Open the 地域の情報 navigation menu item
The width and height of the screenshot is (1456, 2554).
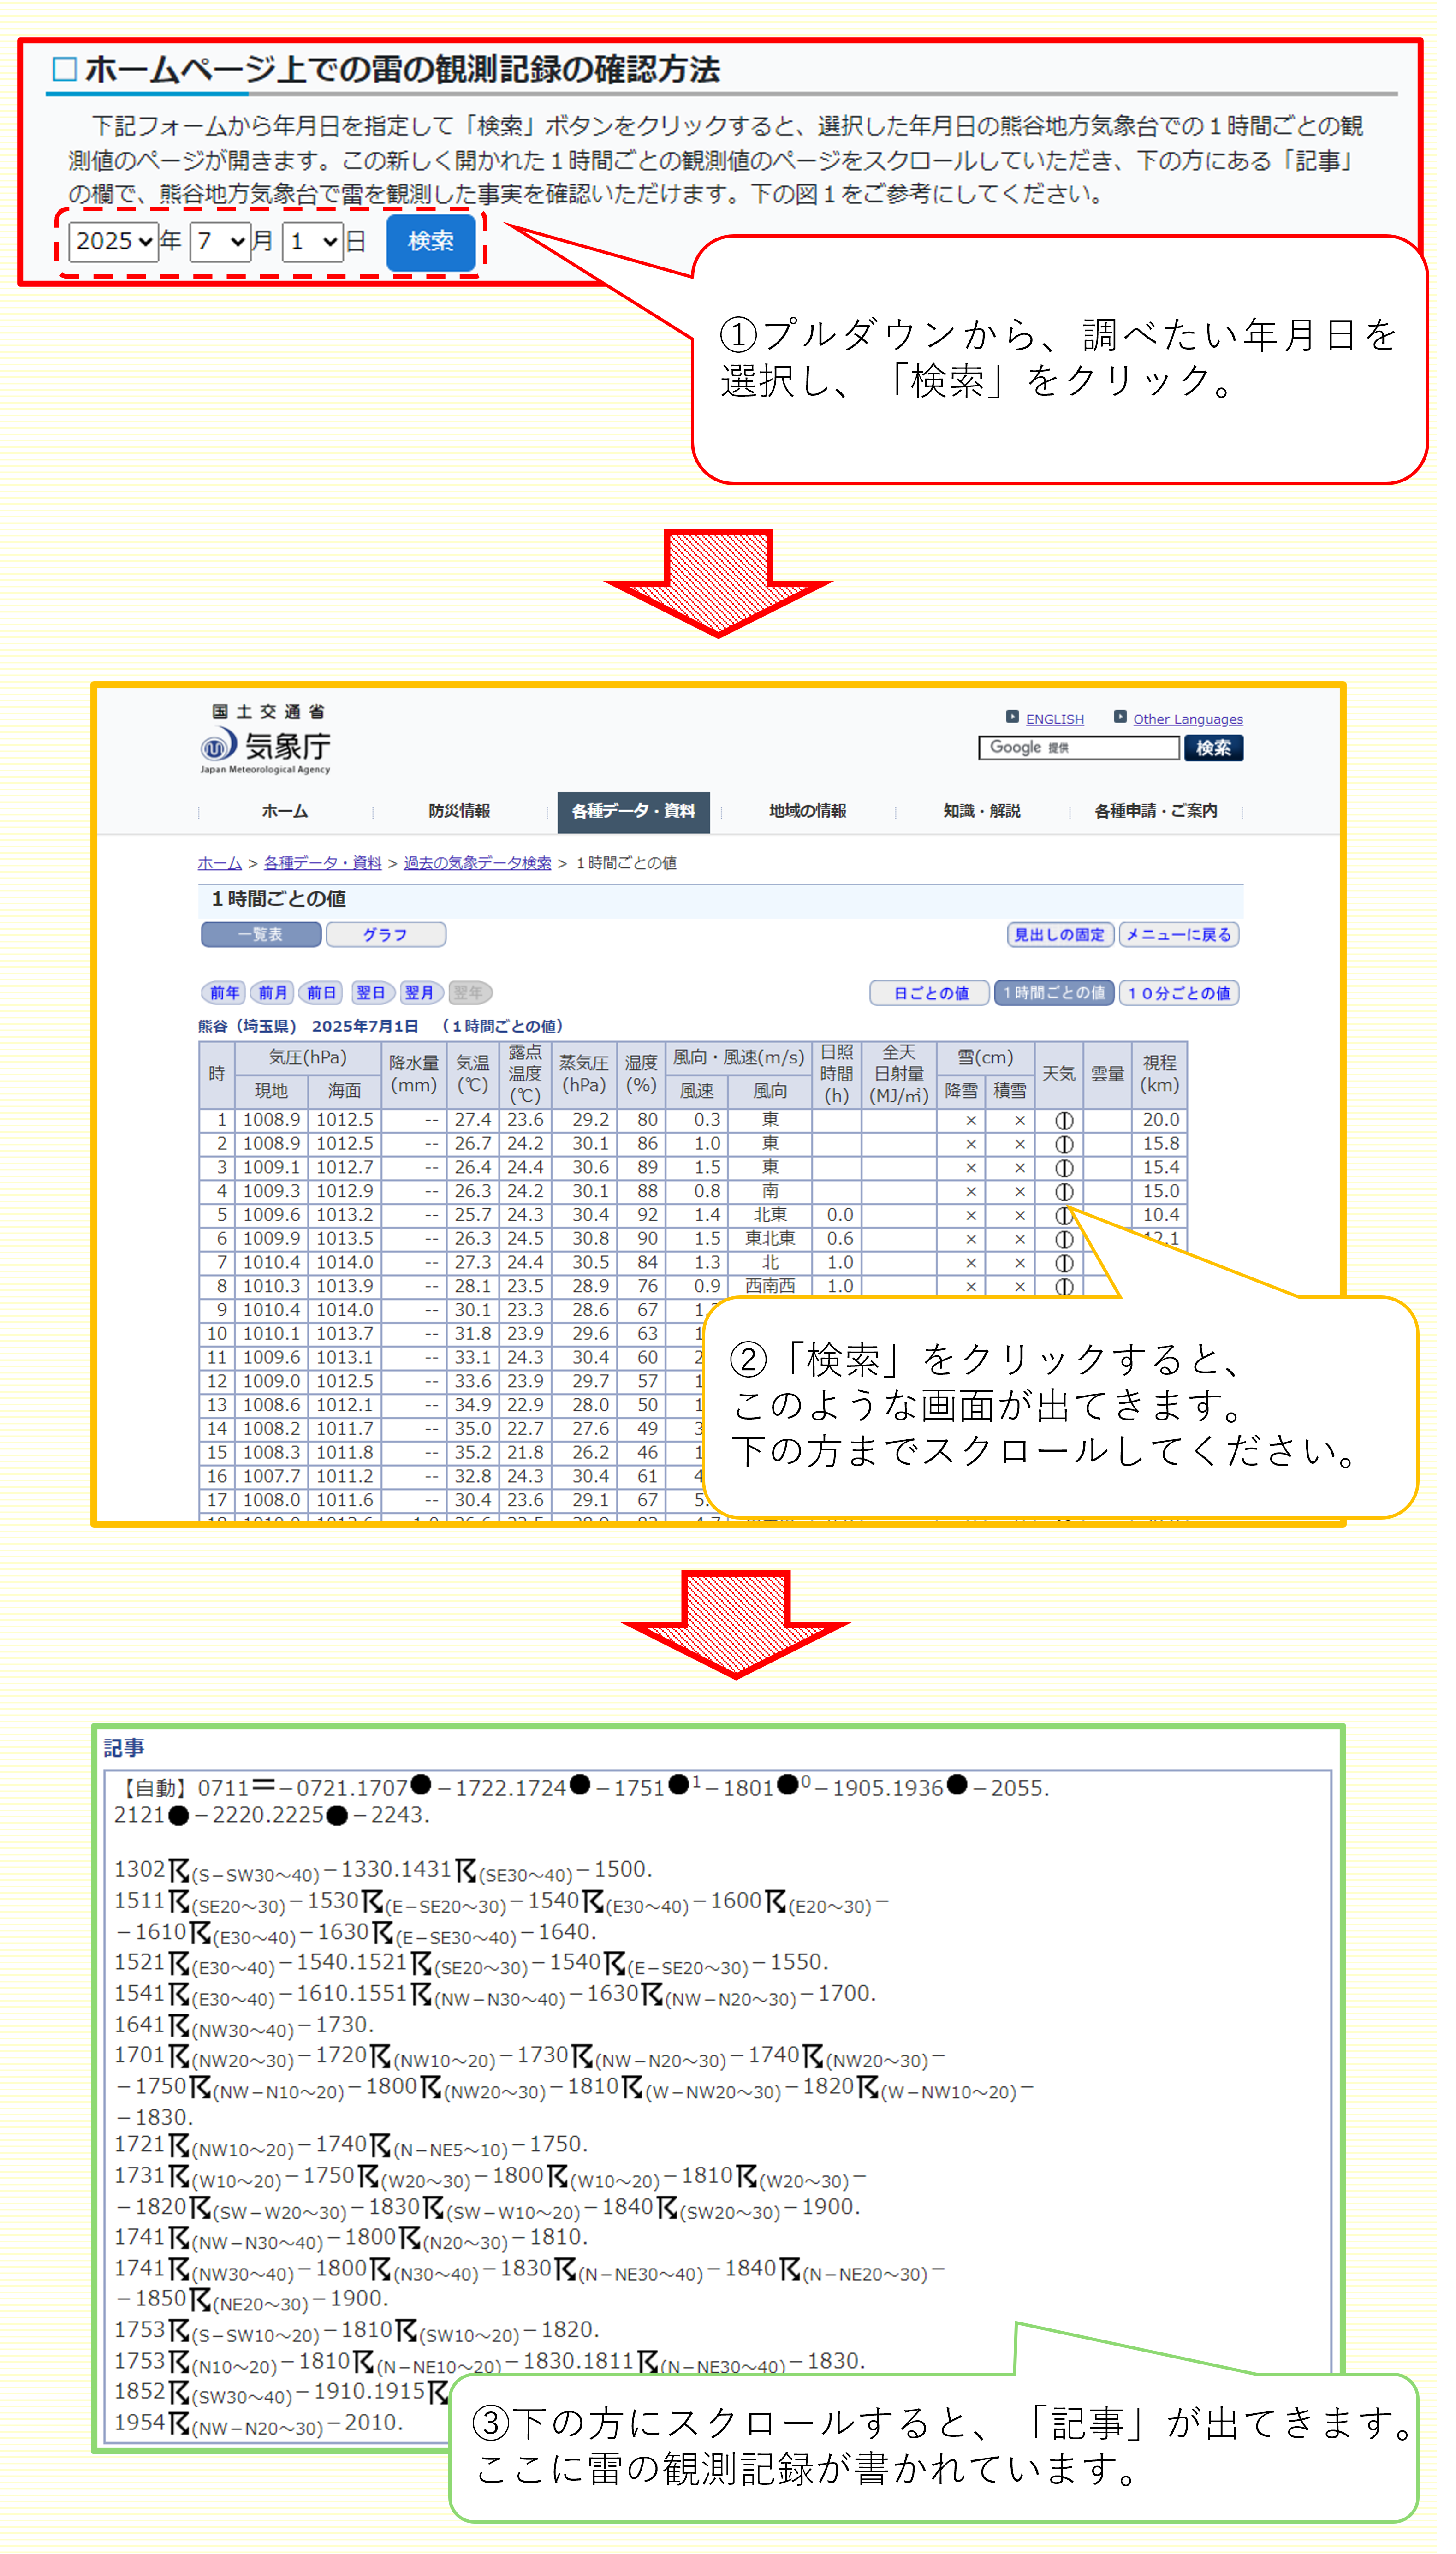pyautogui.click(x=807, y=811)
